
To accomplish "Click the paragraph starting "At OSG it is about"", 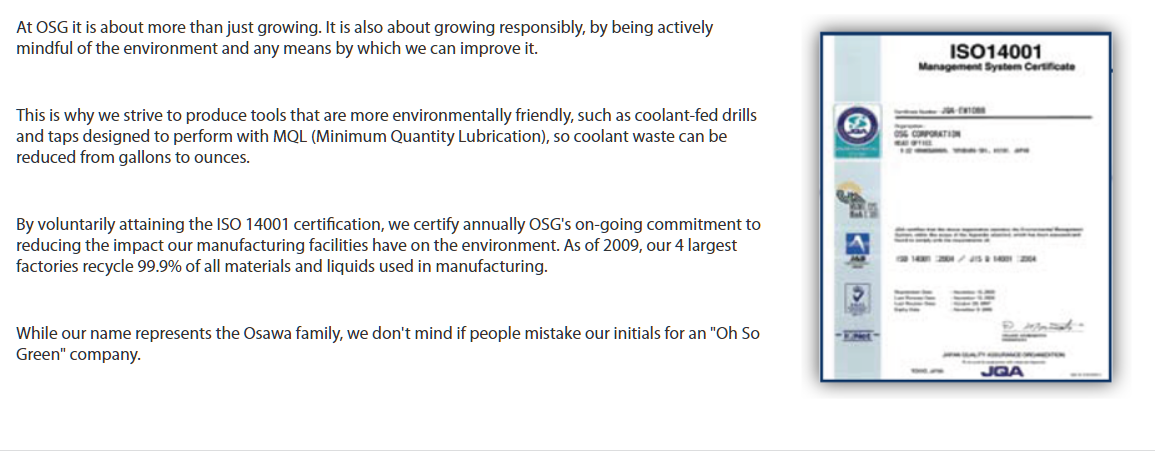I will point(365,38).
